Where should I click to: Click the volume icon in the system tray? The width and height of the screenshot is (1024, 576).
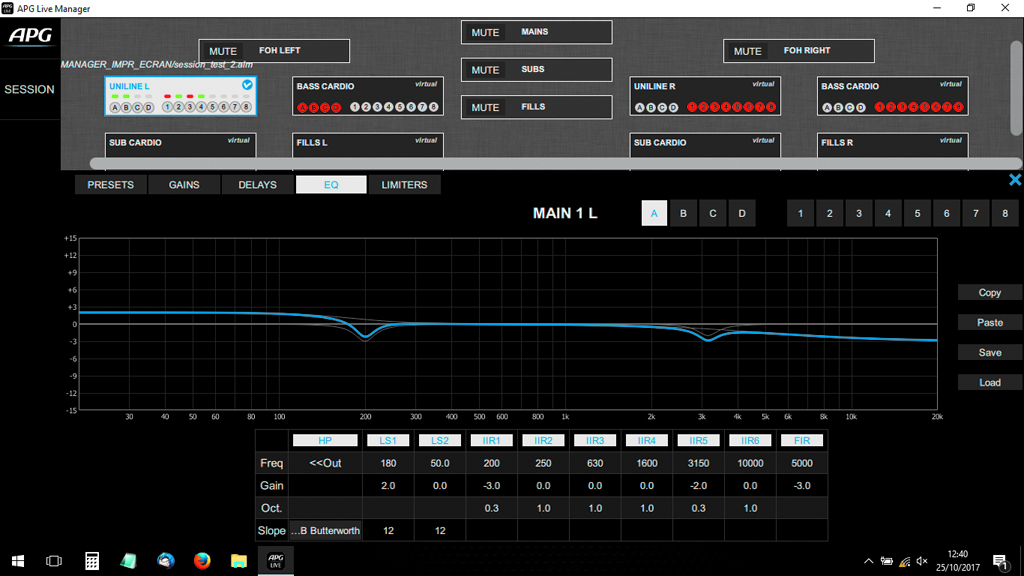(922, 561)
